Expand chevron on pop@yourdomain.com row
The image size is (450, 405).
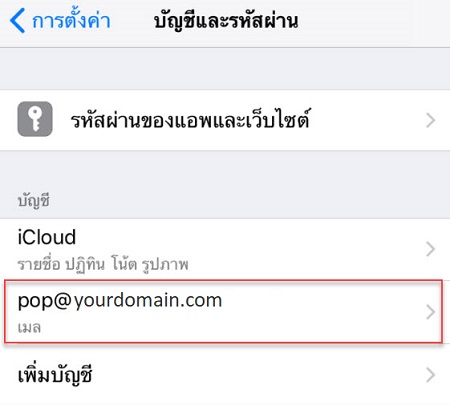pos(431,312)
